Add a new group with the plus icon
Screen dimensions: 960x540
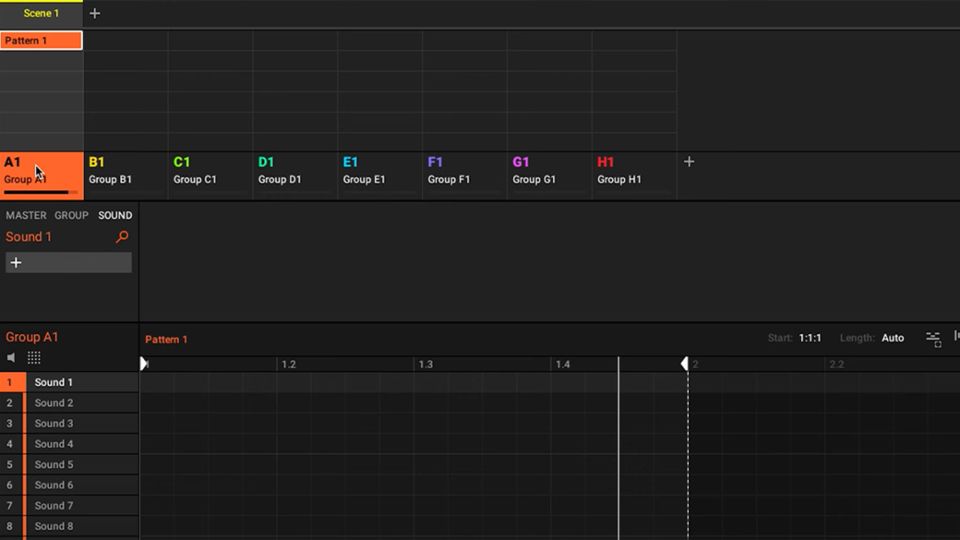[x=688, y=162]
